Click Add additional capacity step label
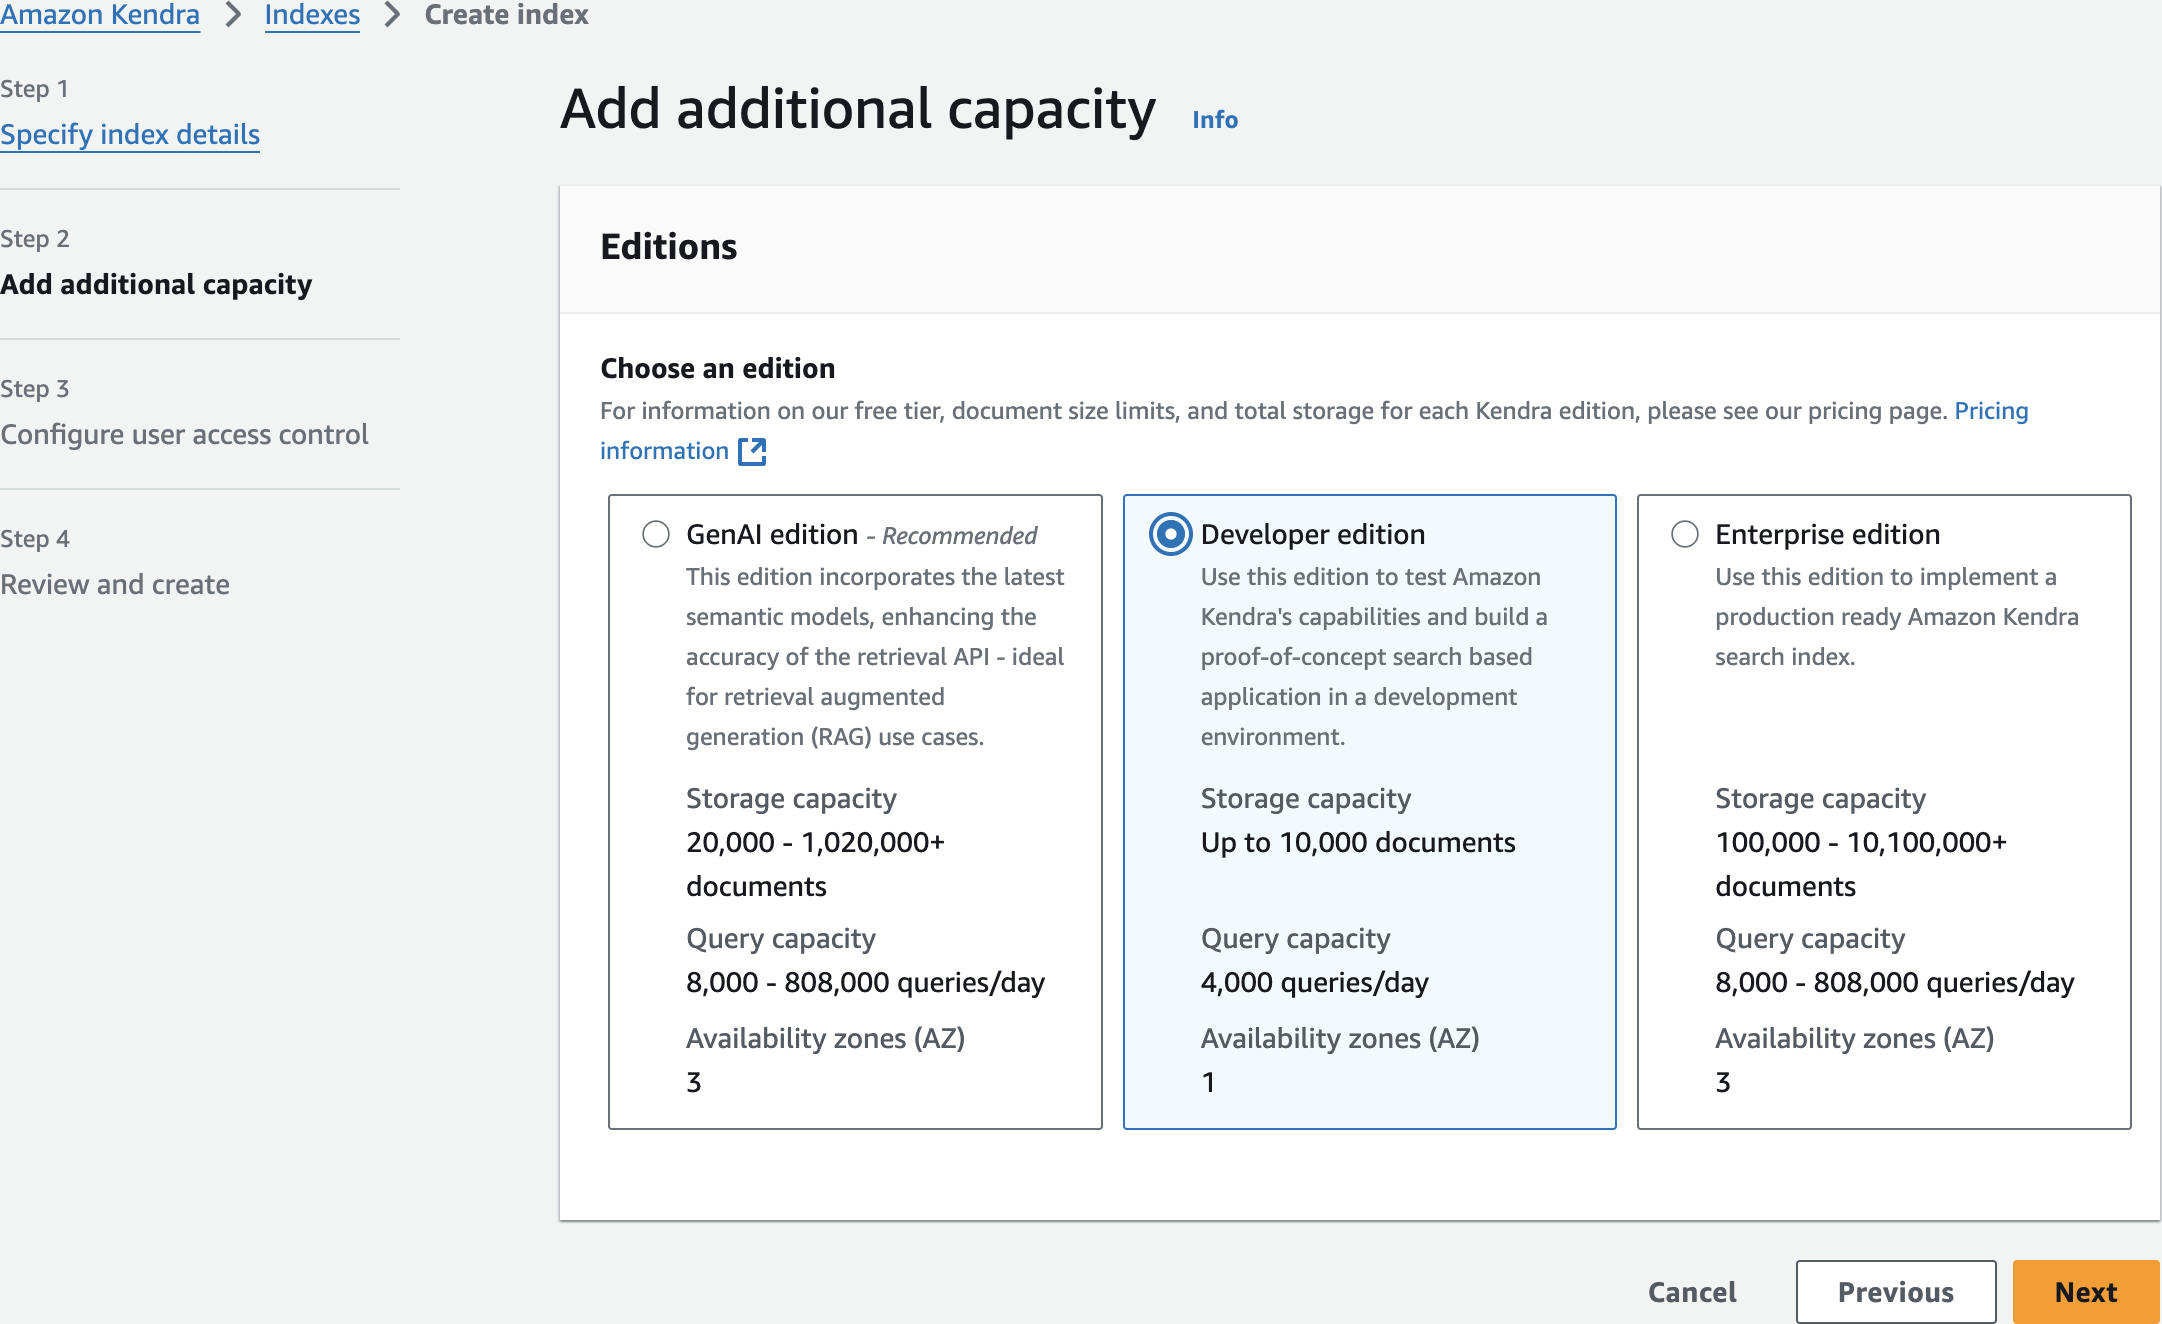 point(156,284)
